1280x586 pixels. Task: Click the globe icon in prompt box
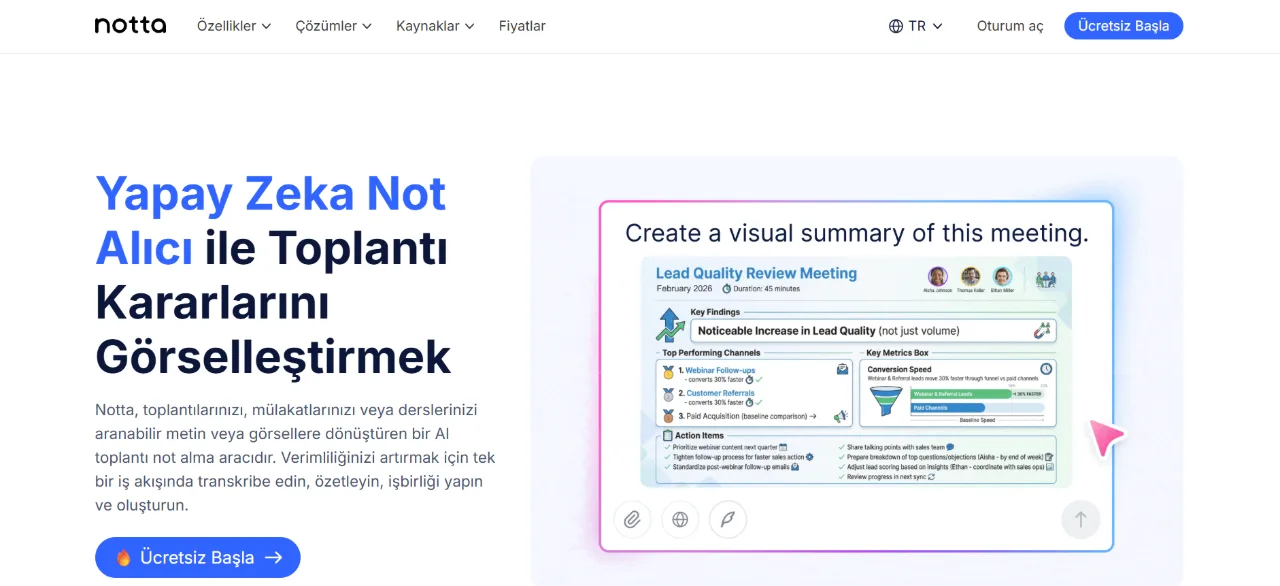(x=680, y=519)
